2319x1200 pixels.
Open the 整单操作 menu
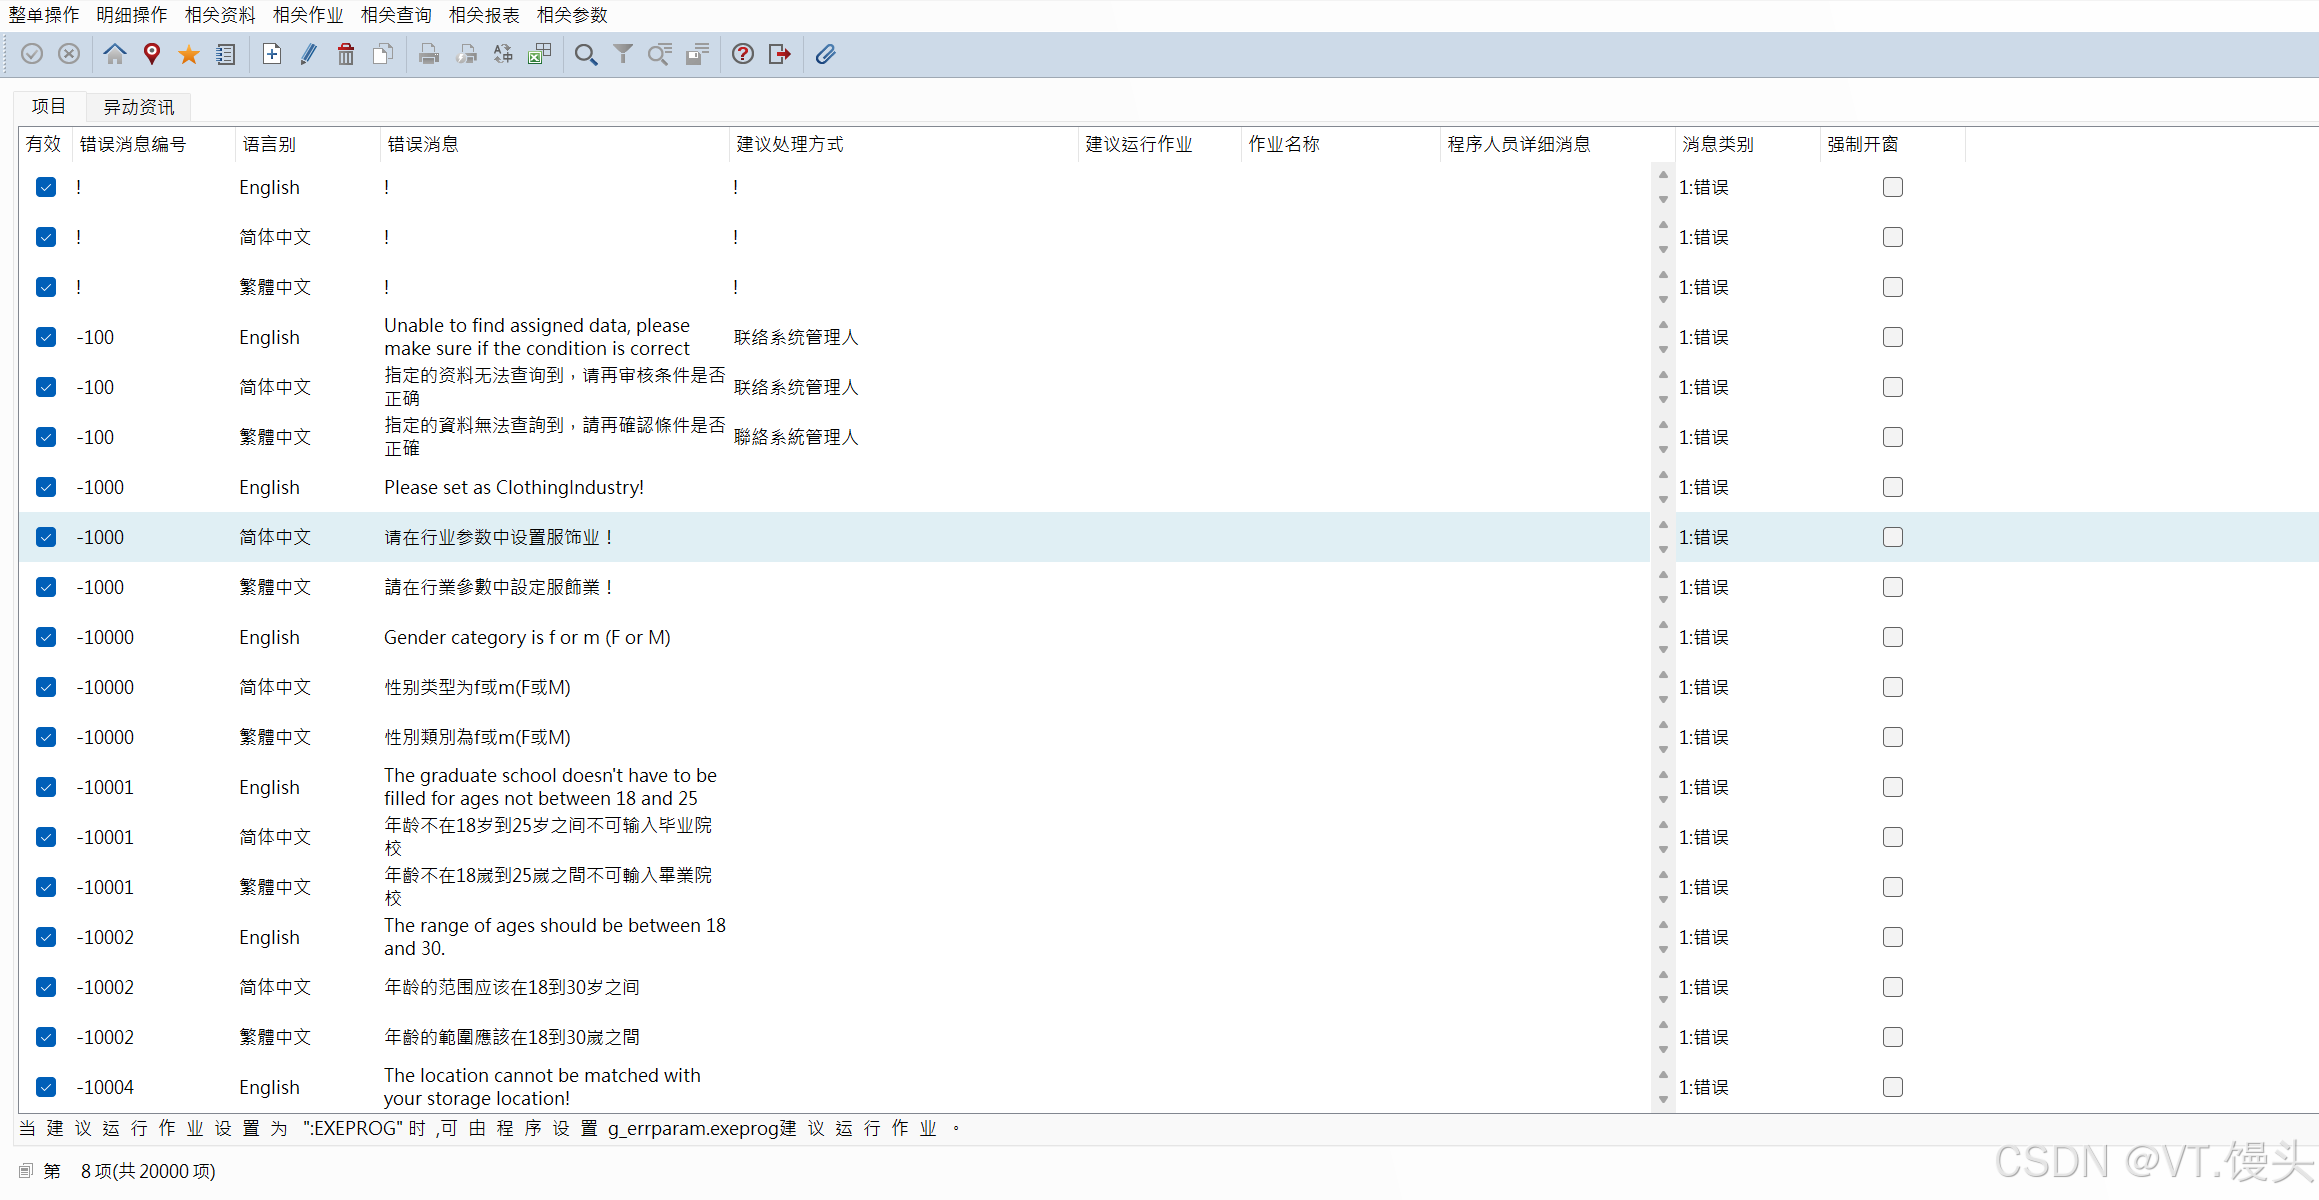[x=44, y=15]
